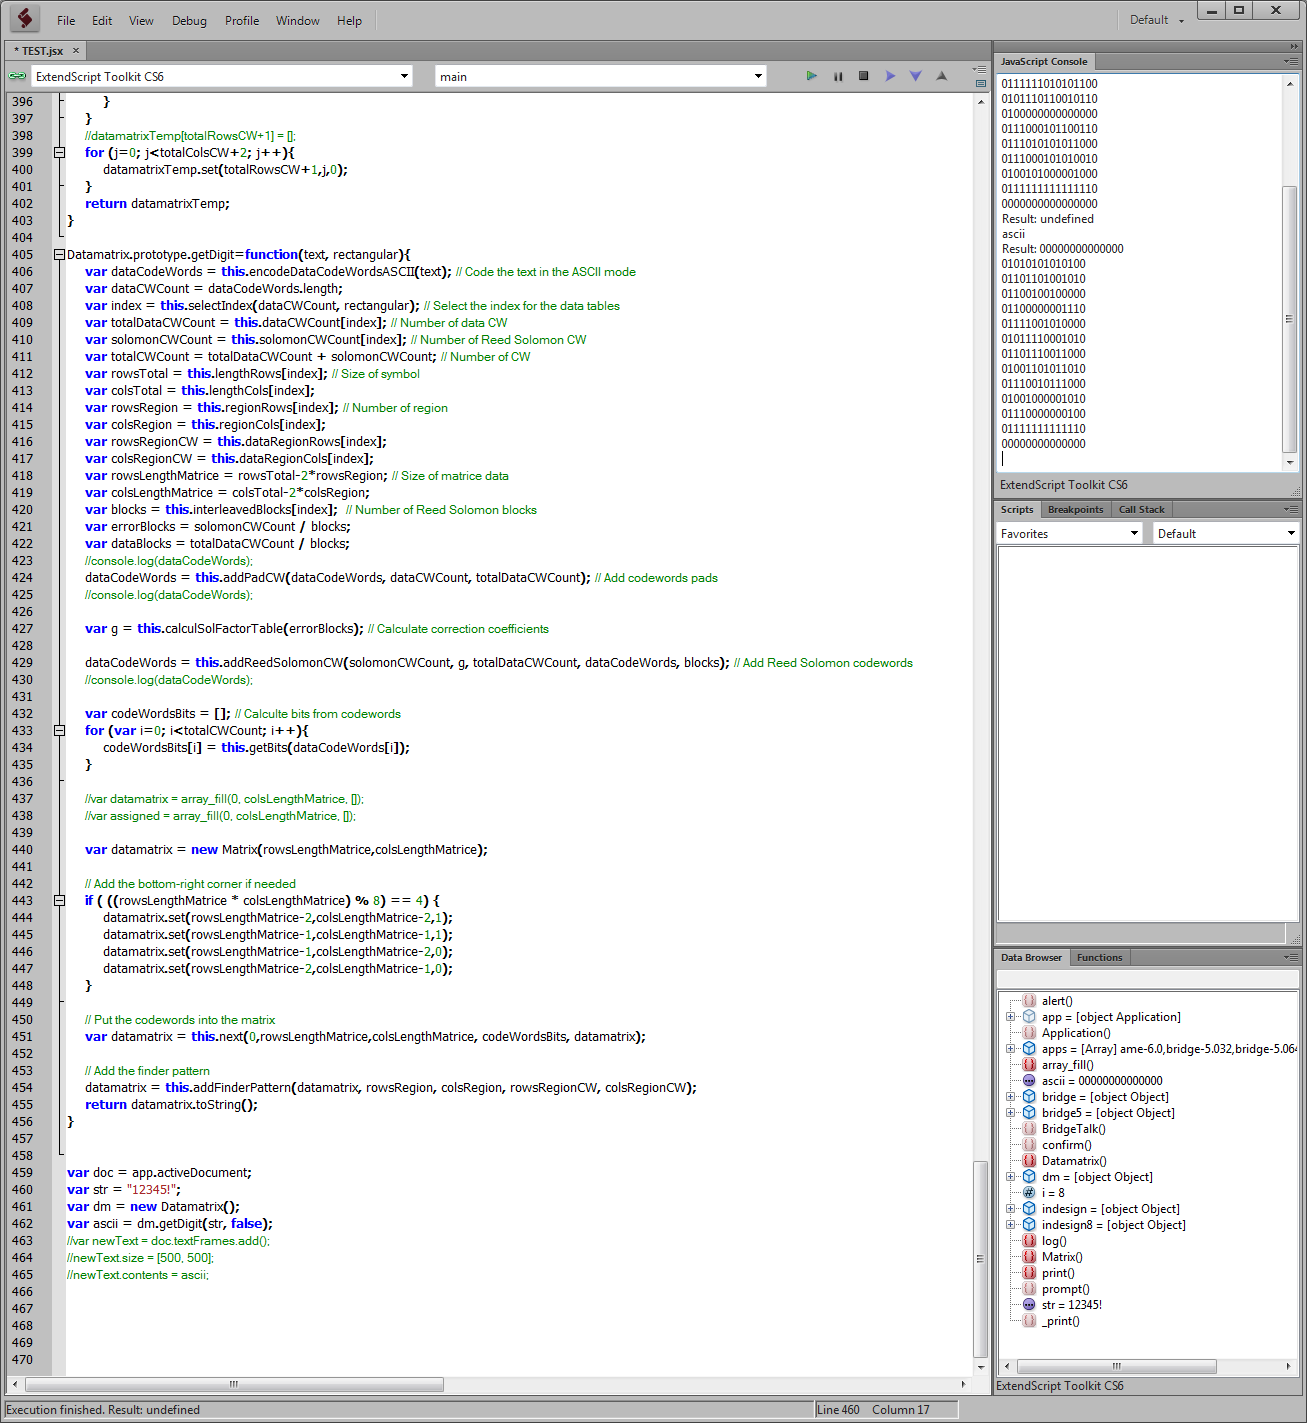
Task: Expand the bridge5 object node
Action: (x=1010, y=1113)
